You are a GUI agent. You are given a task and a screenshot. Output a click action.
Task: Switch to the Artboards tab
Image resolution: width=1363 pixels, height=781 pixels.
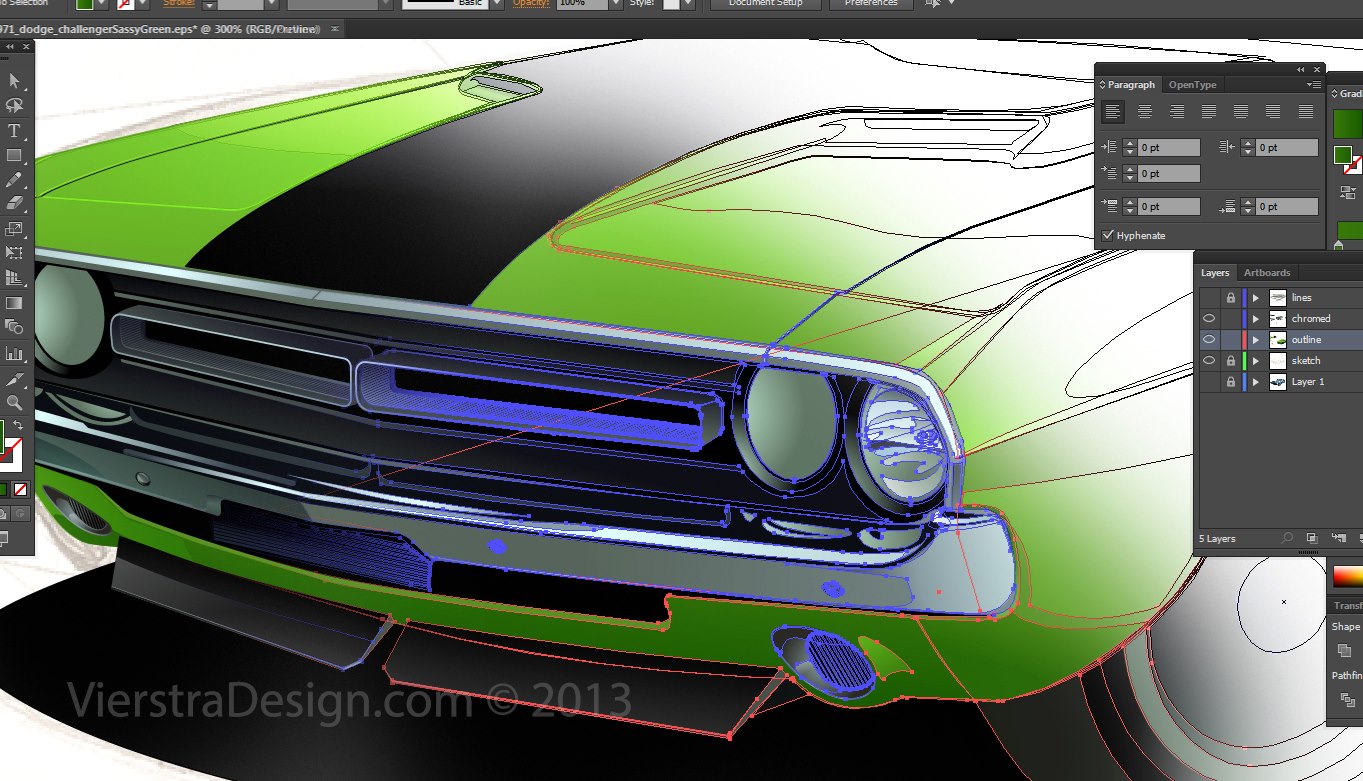(x=1266, y=273)
